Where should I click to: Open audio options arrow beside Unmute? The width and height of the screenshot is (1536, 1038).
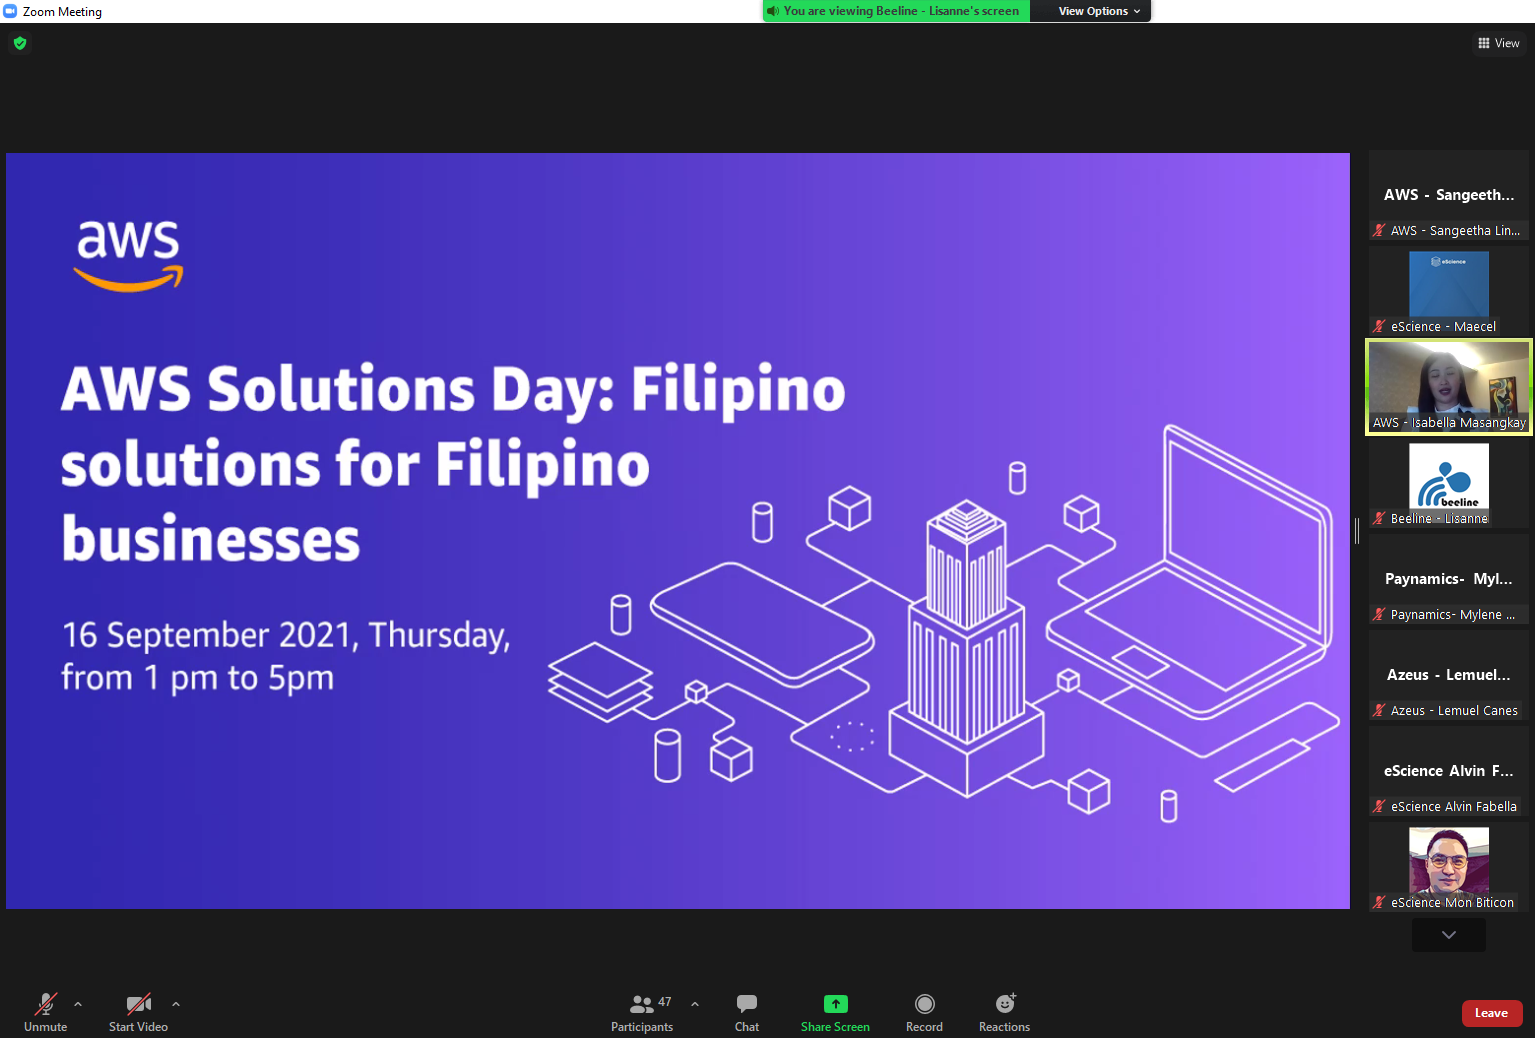(78, 1004)
